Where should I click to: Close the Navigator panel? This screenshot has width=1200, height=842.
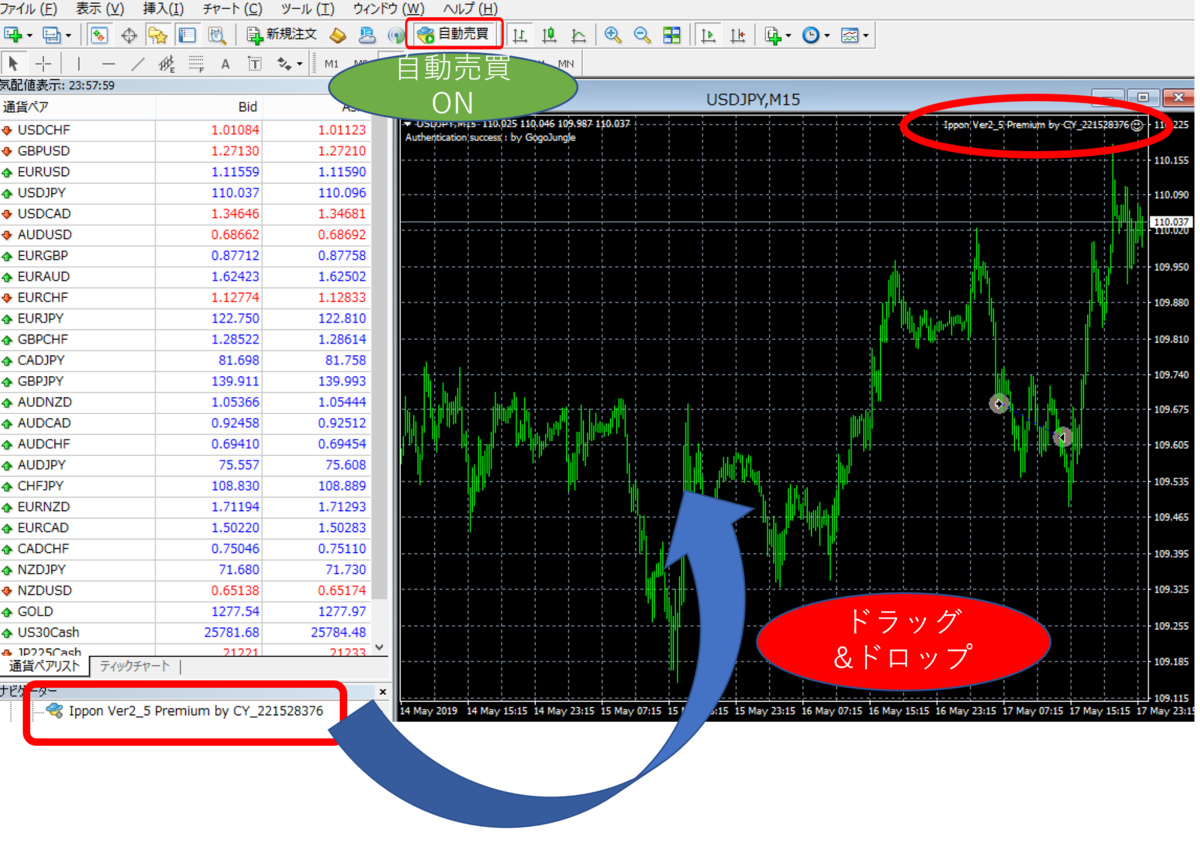point(382,691)
